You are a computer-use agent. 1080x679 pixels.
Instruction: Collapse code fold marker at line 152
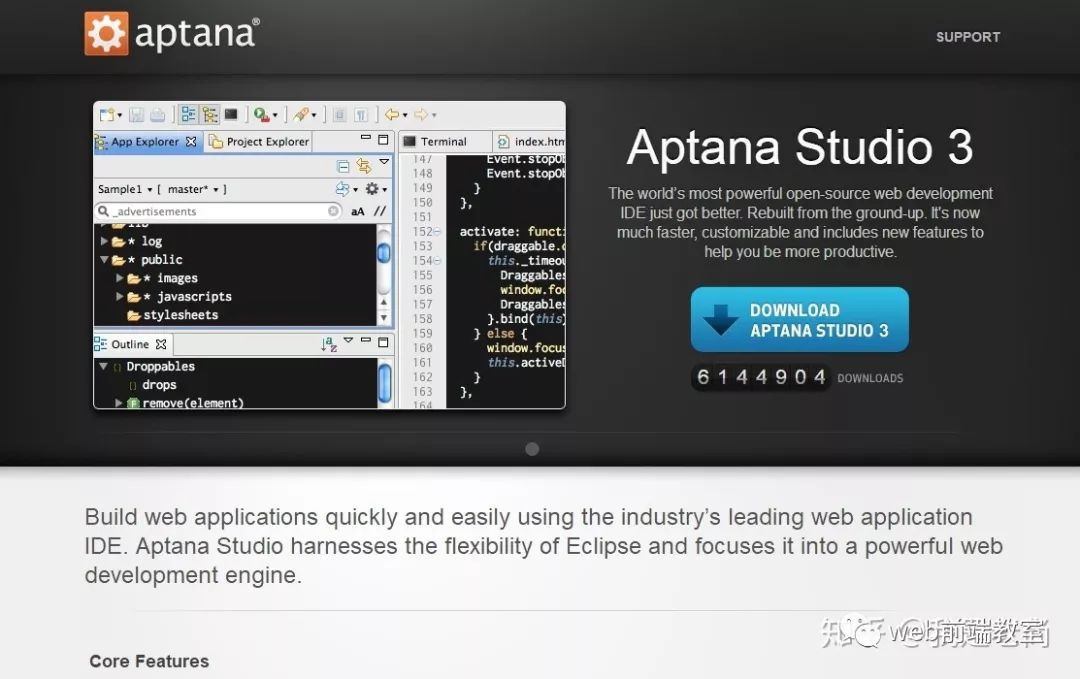[437, 232]
